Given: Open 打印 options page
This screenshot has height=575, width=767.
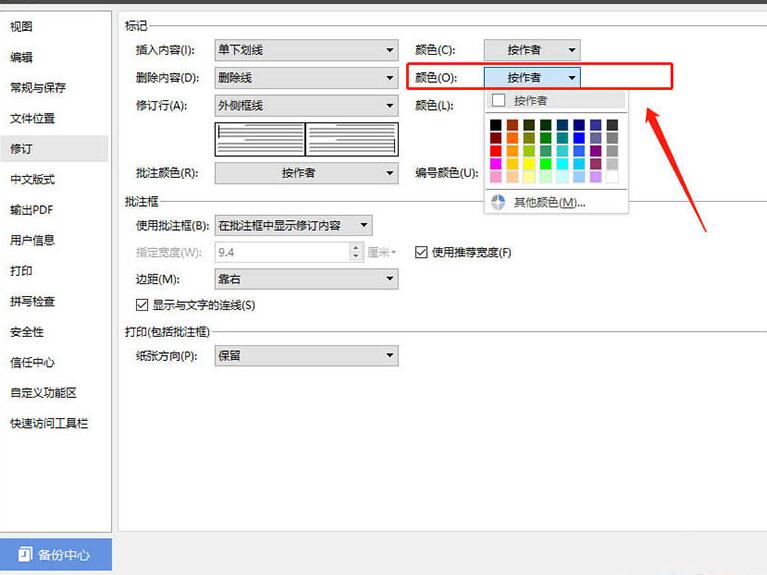Looking at the screenshot, I should (22, 271).
